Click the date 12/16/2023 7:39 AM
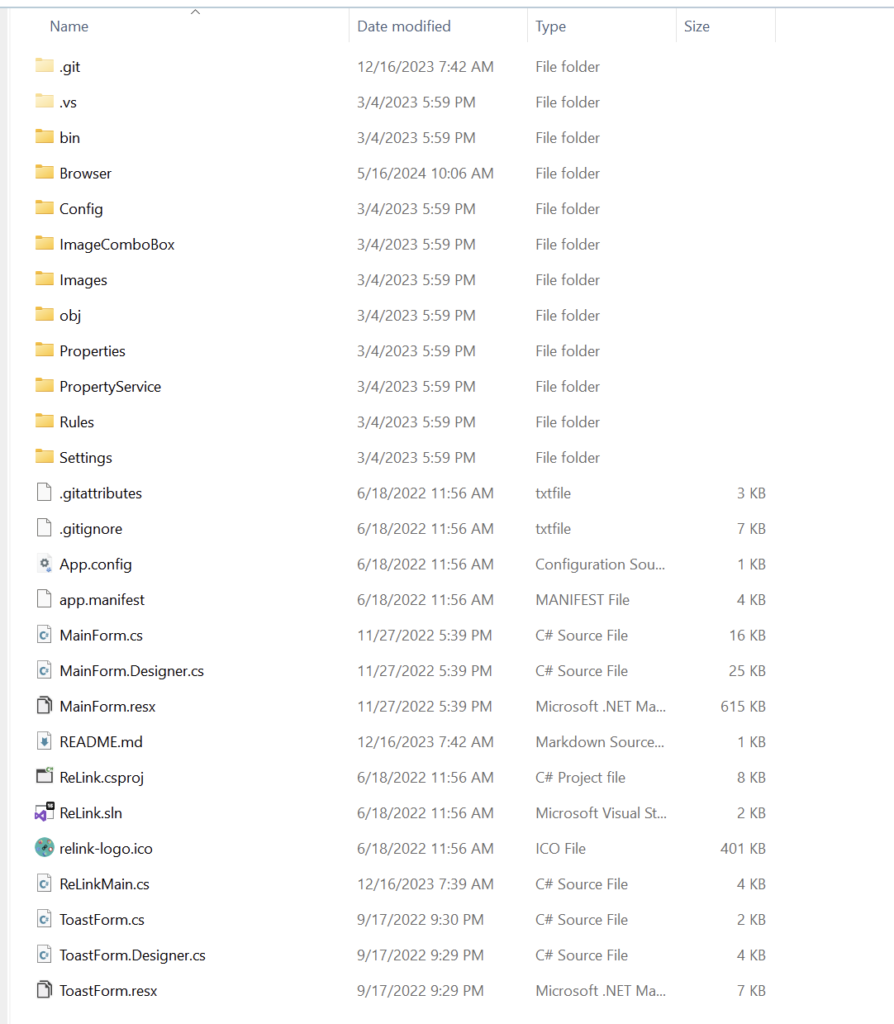The height and width of the screenshot is (1024, 894). [x=425, y=884]
